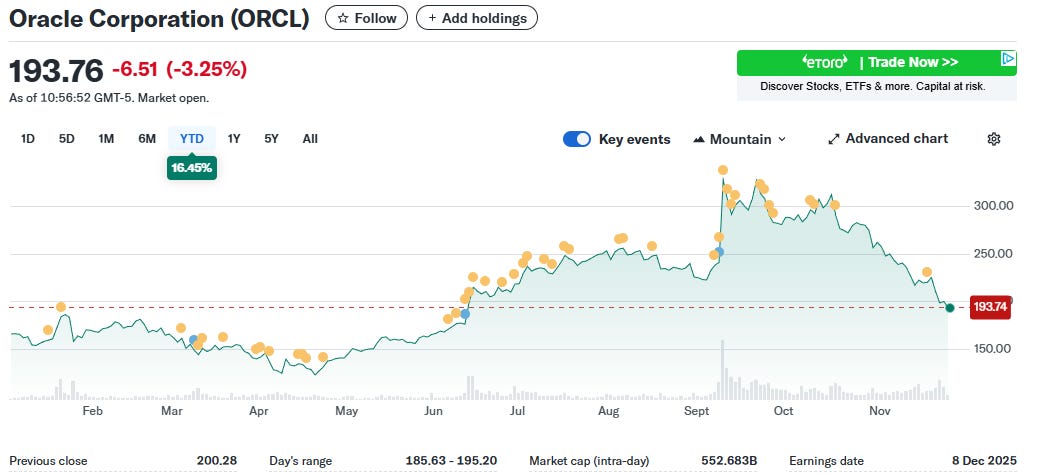
Task: Show the 5Y chart range
Action: [x=272, y=138]
